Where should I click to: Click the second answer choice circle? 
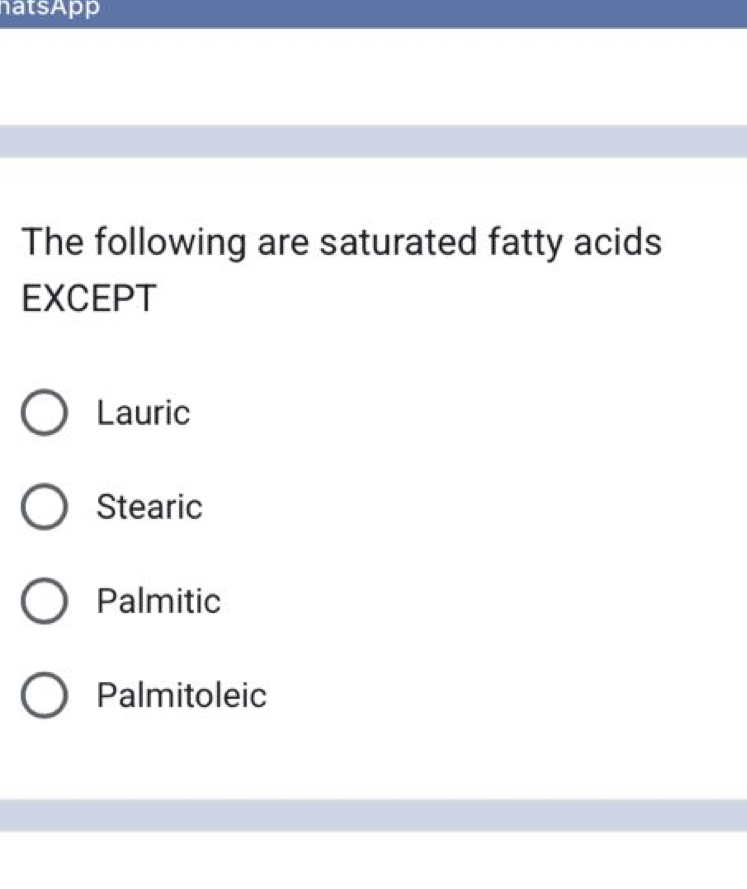(x=44, y=507)
